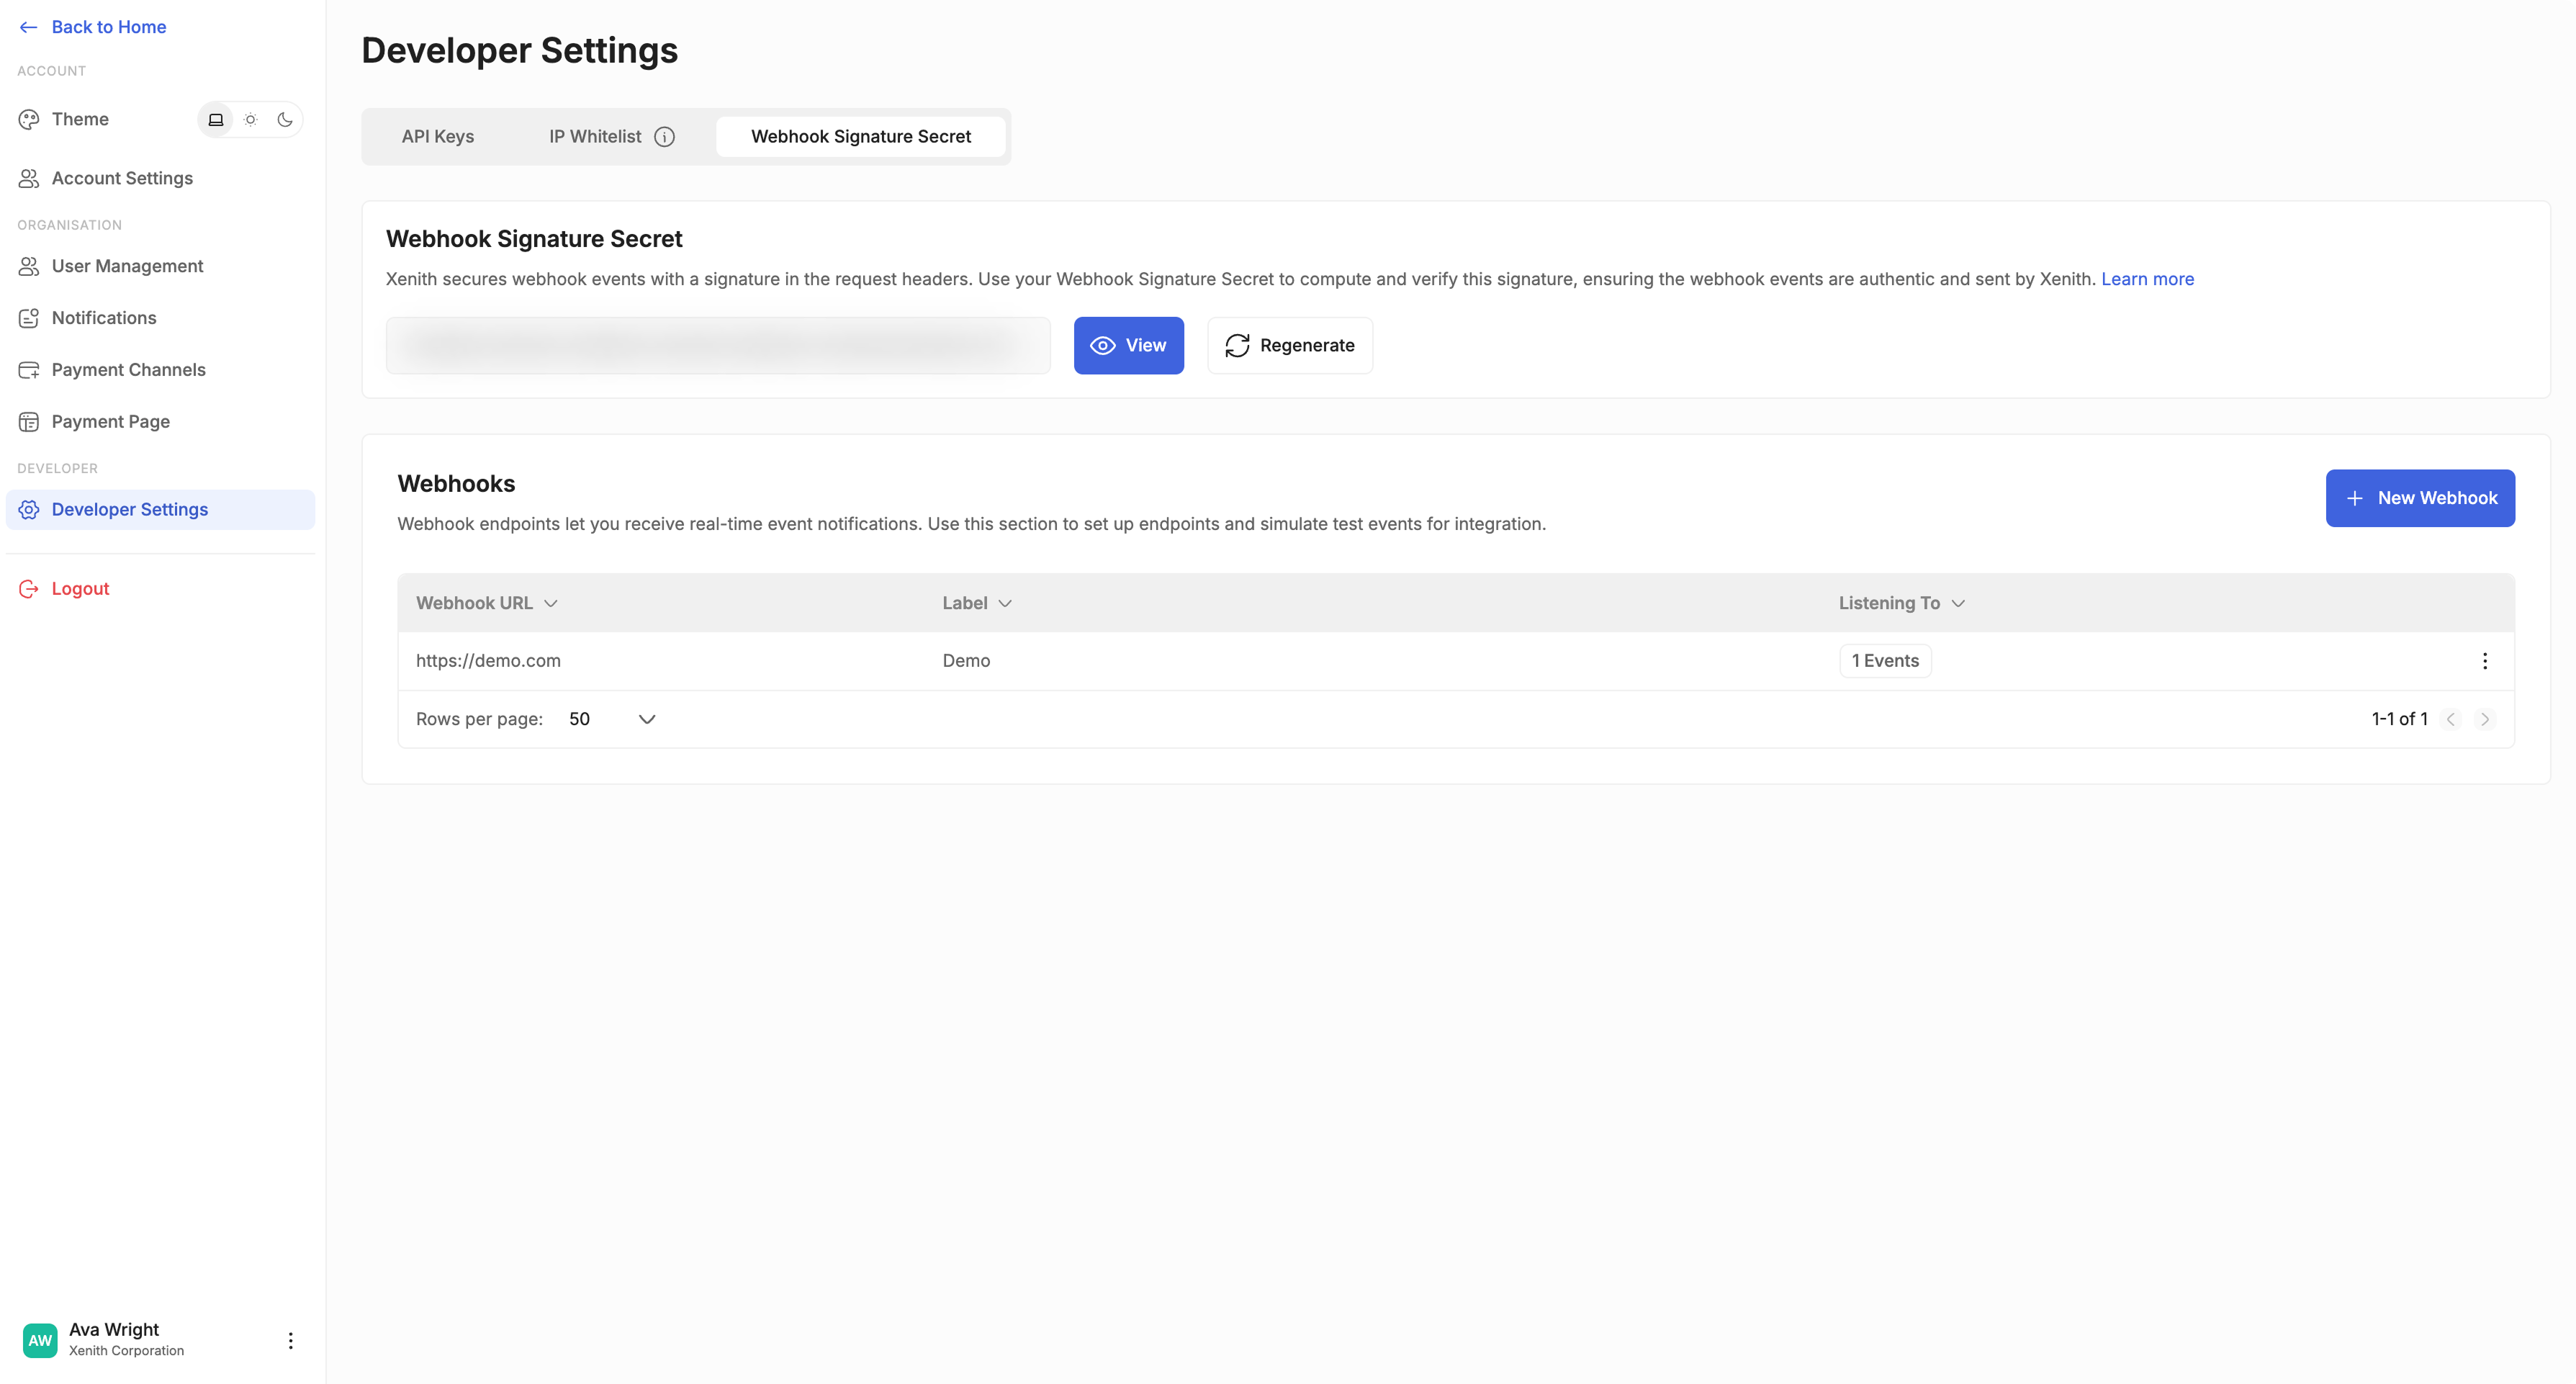Open Payment Channels in the sidebar
This screenshot has height=1384, width=2576.
point(128,370)
